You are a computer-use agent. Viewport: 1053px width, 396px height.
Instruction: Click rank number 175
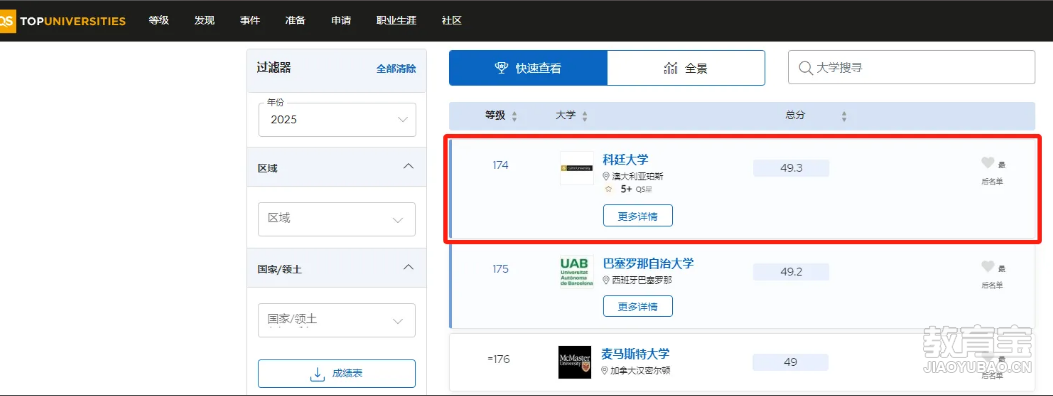500,269
